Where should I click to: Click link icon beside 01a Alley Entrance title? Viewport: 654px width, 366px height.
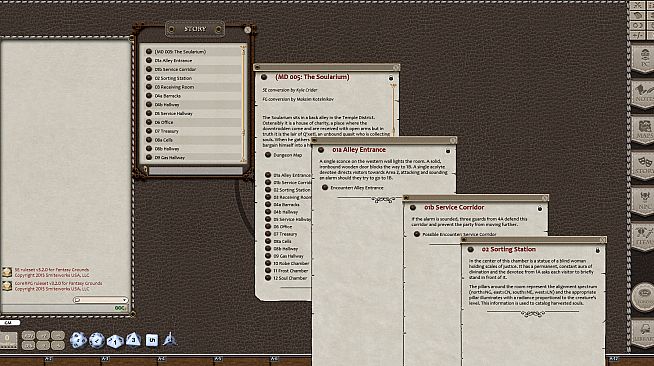click(x=321, y=150)
